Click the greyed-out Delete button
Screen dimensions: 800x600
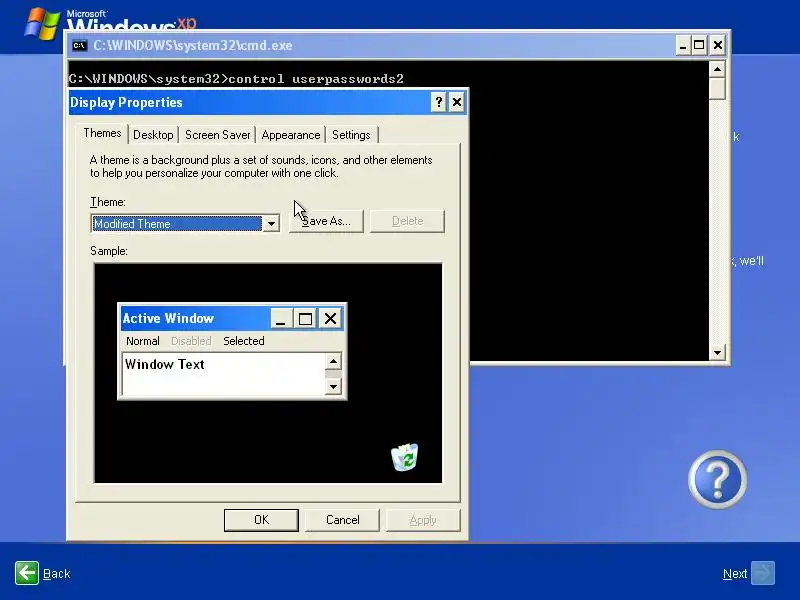407,221
